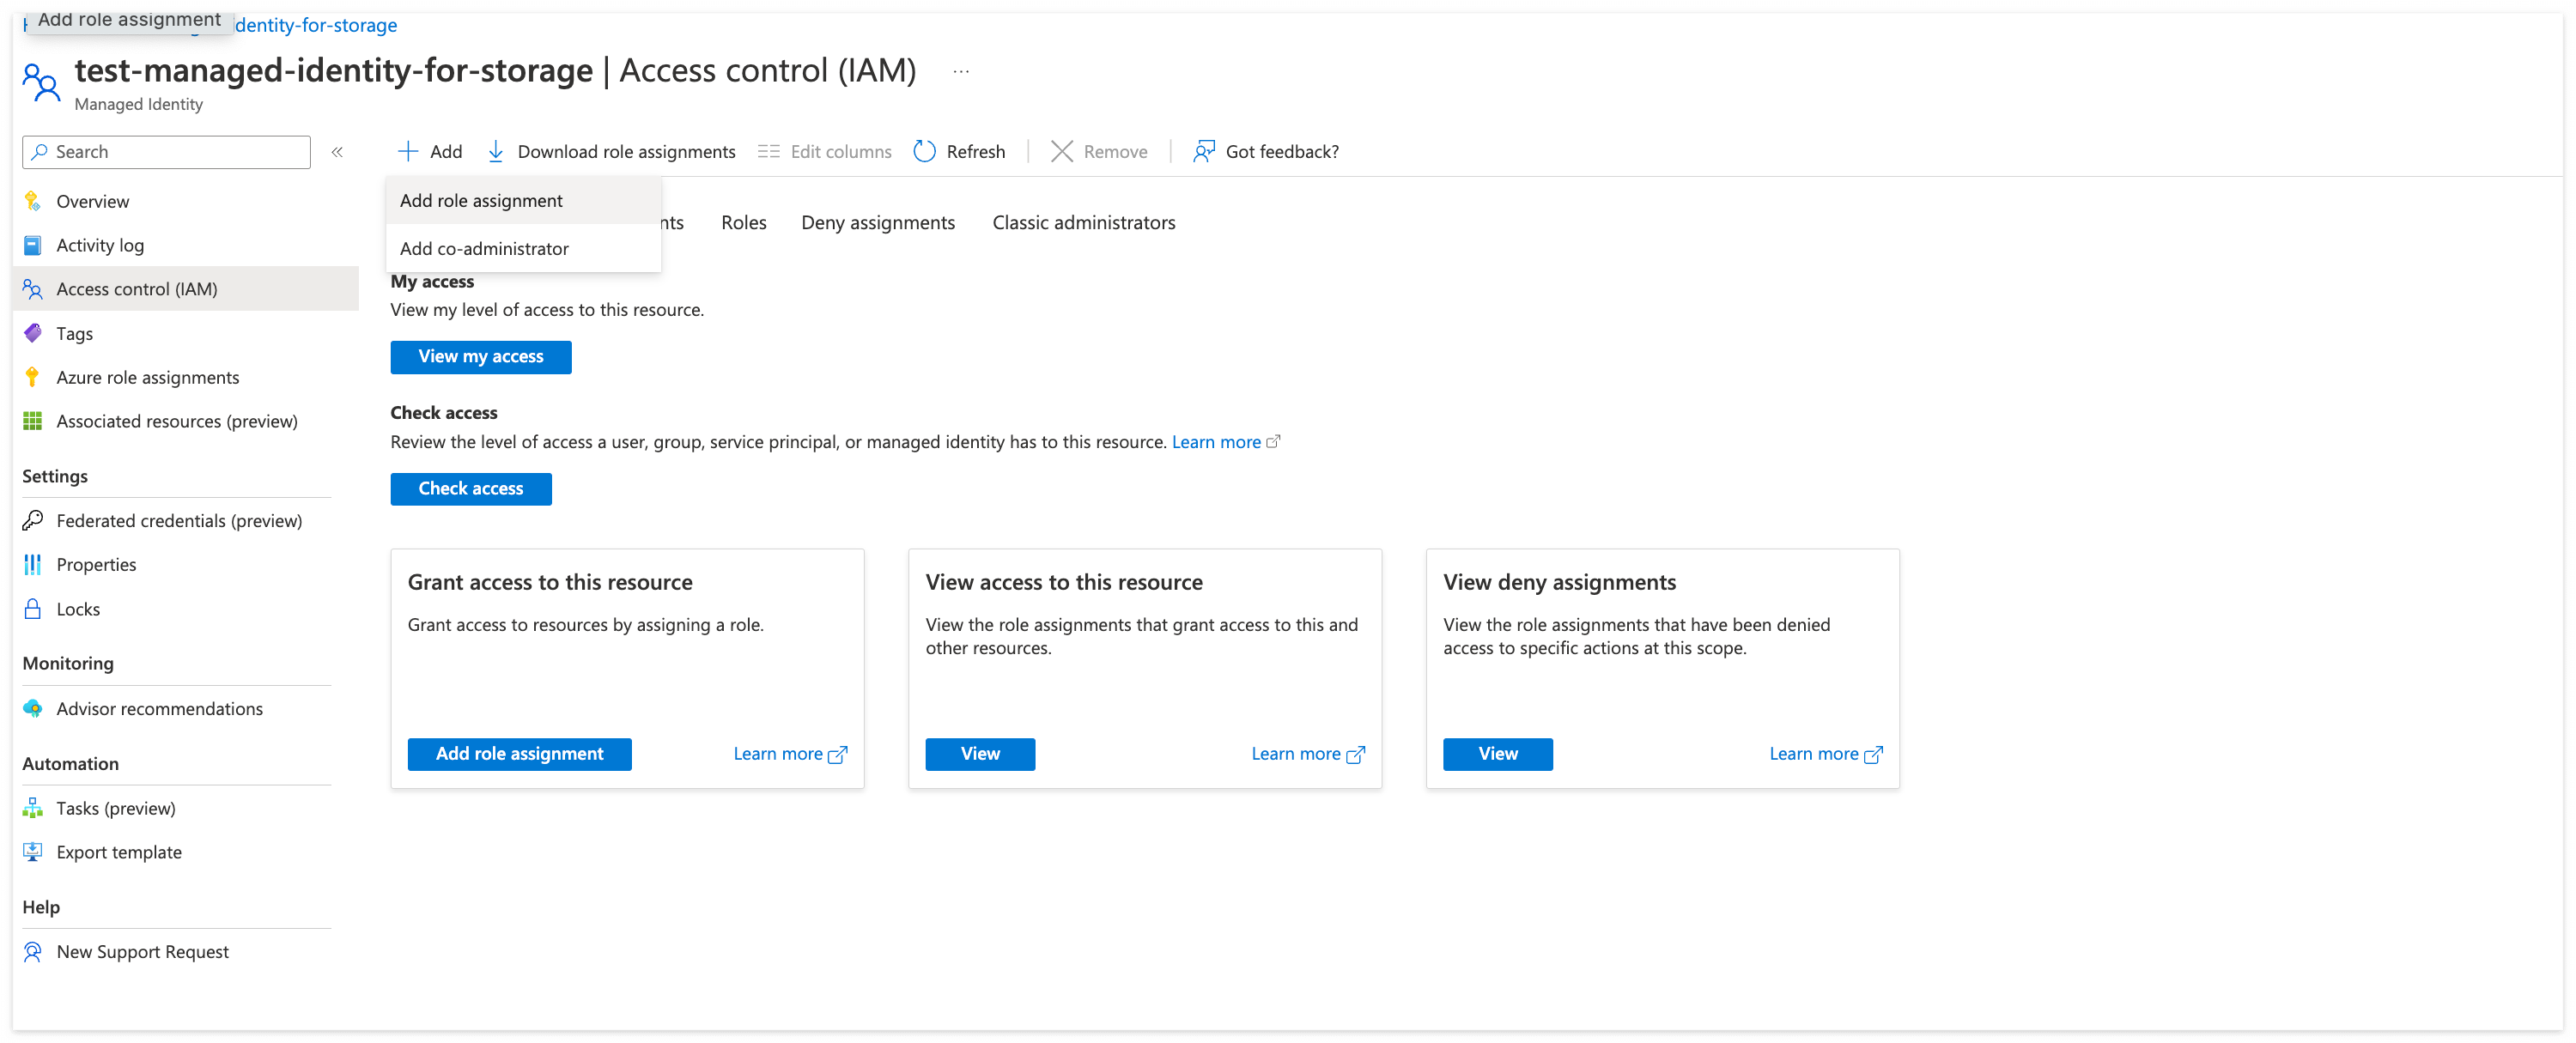Collapse the sidebar with the double chevron
The image size is (2576, 1043).
click(338, 152)
